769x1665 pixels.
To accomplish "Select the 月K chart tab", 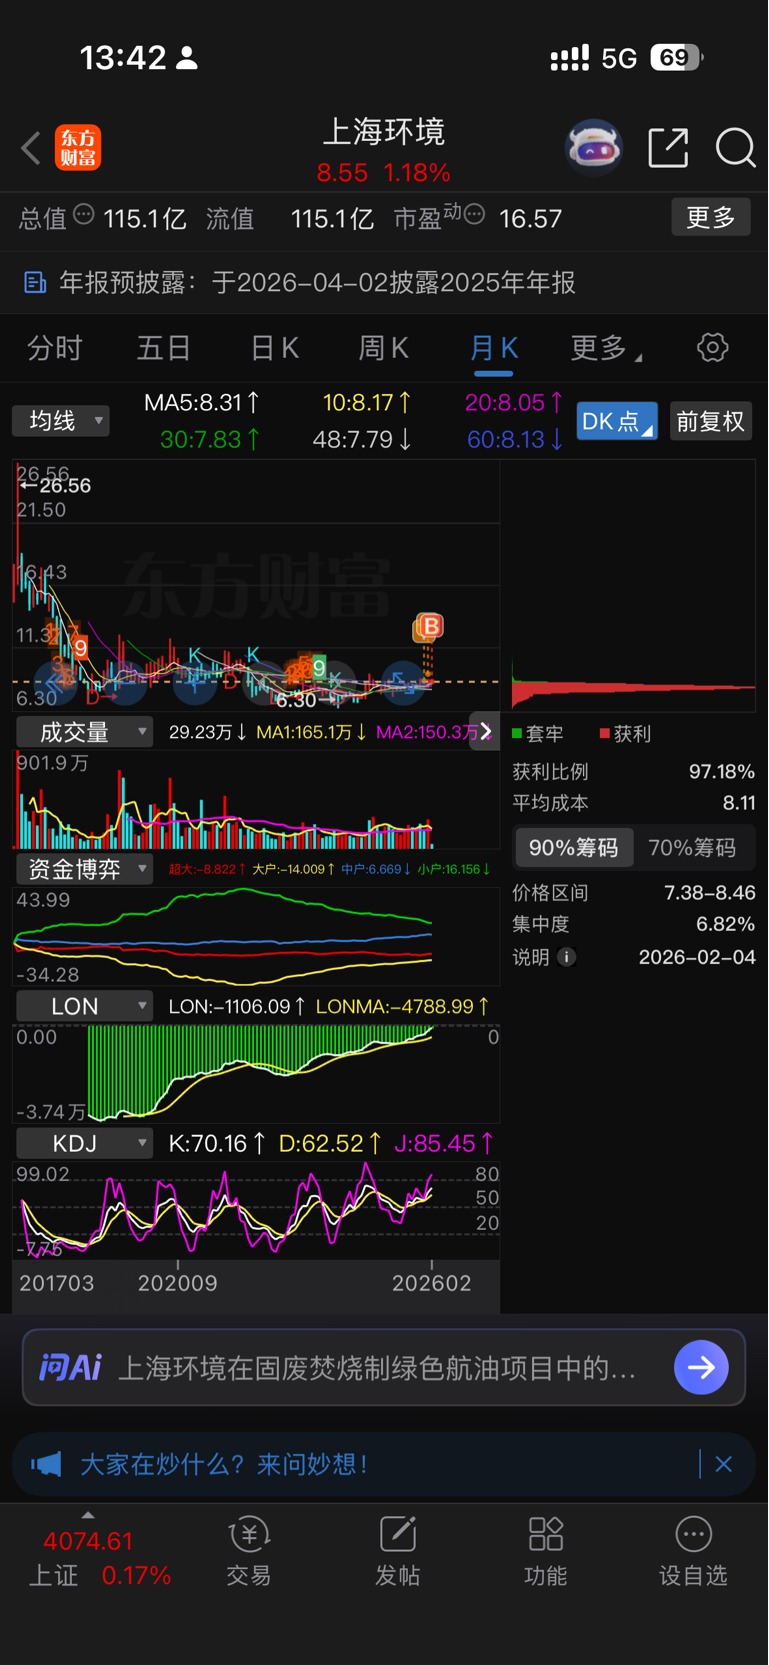I will (x=493, y=348).
